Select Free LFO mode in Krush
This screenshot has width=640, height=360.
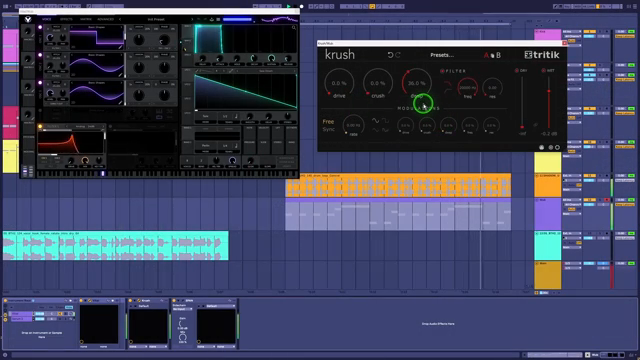pos(328,122)
